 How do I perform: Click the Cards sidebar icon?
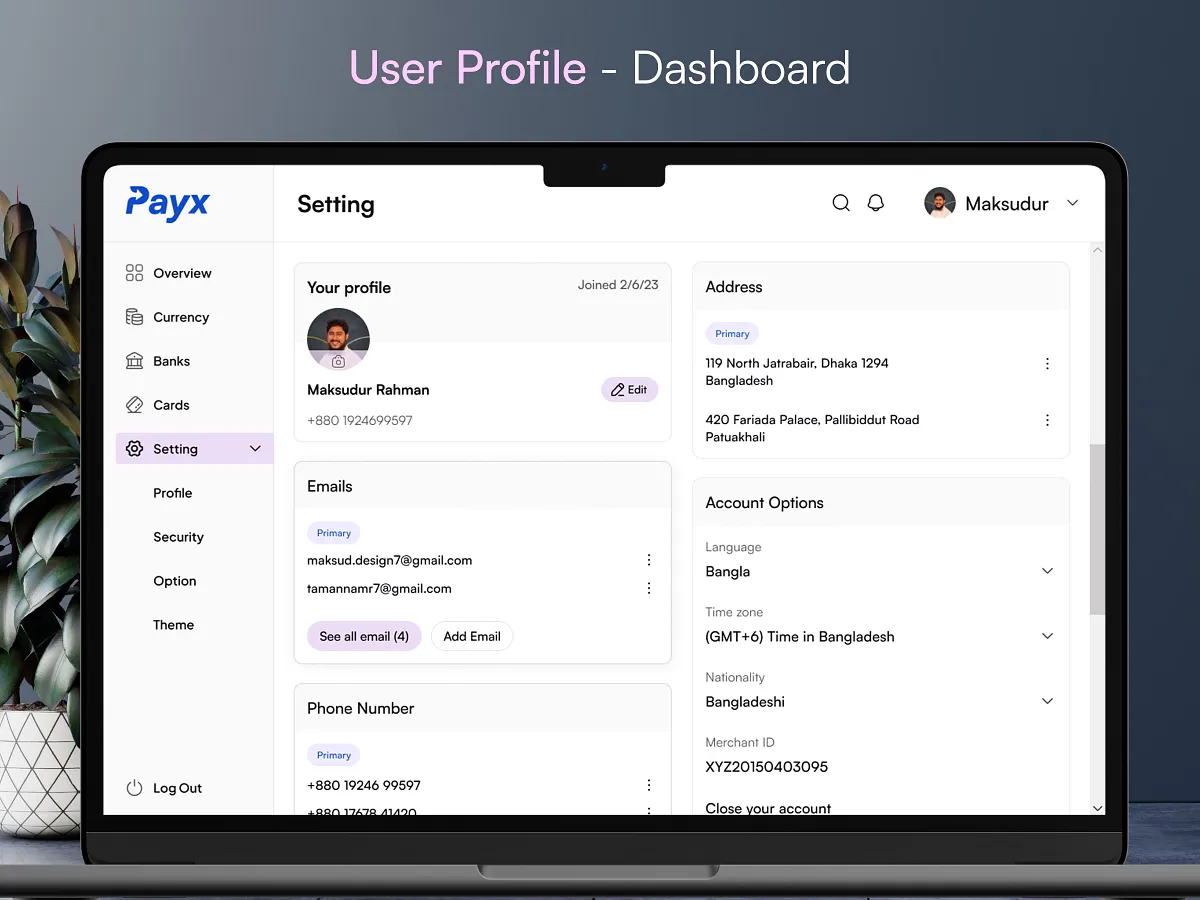point(134,404)
